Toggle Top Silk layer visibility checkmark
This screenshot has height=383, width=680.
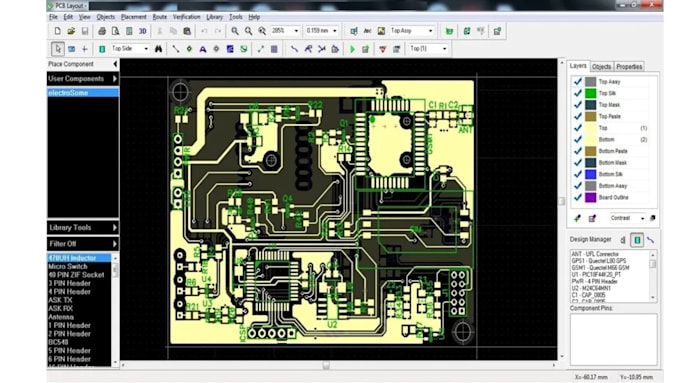tap(577, 93)
